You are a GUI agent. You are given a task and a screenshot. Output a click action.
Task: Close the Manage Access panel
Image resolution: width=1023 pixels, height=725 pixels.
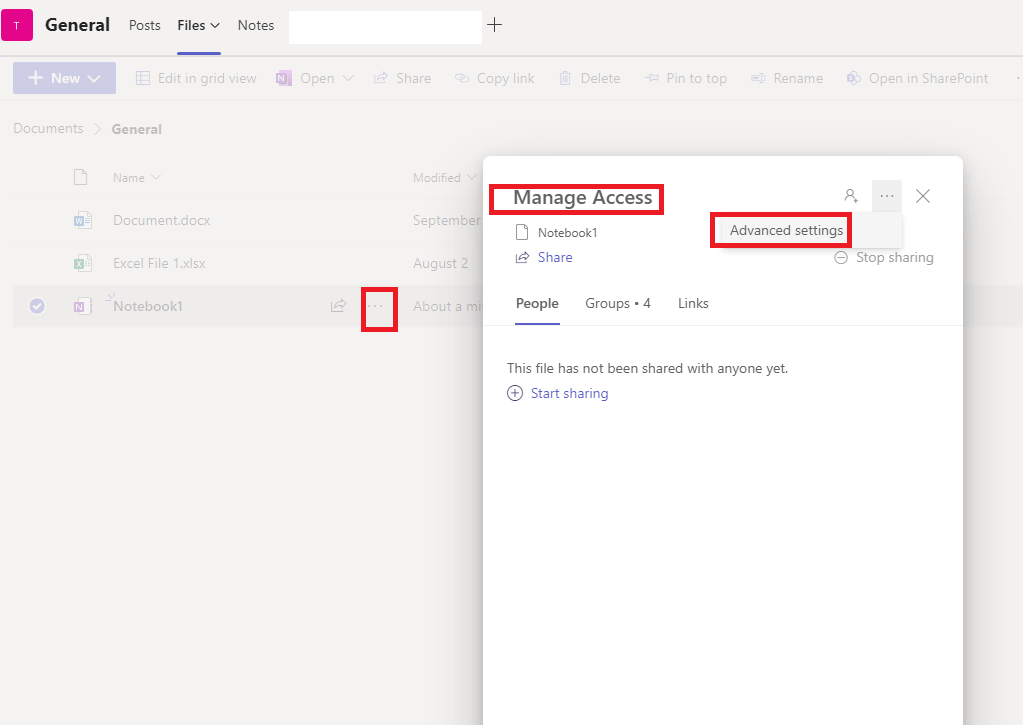click(923, 196)
